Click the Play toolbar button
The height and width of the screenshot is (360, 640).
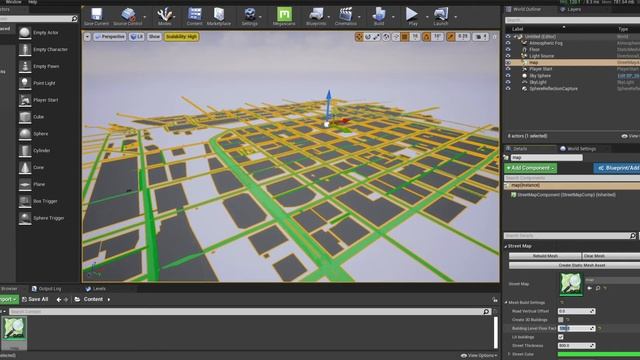coord(412,14)
